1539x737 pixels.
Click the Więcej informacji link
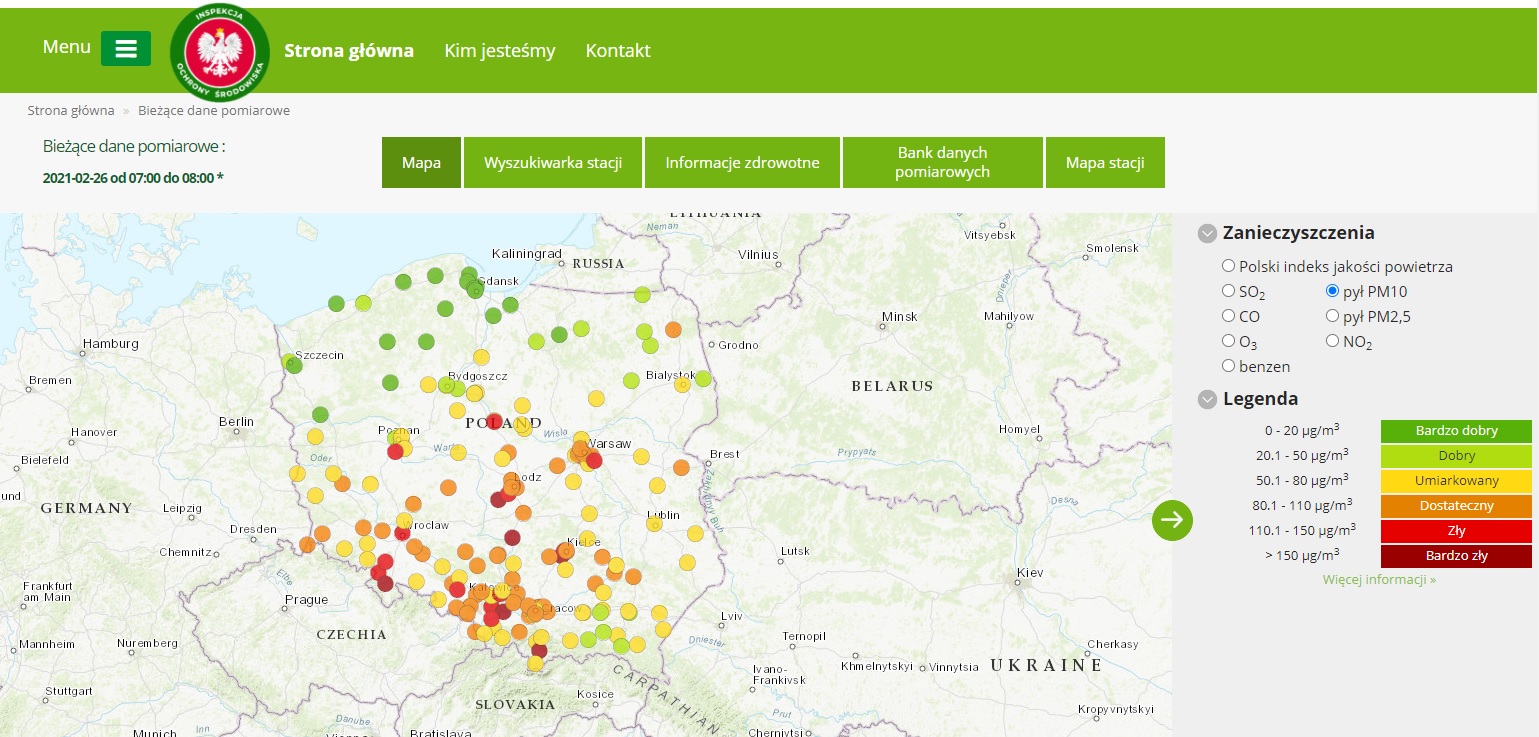(x=1379, y=579)
